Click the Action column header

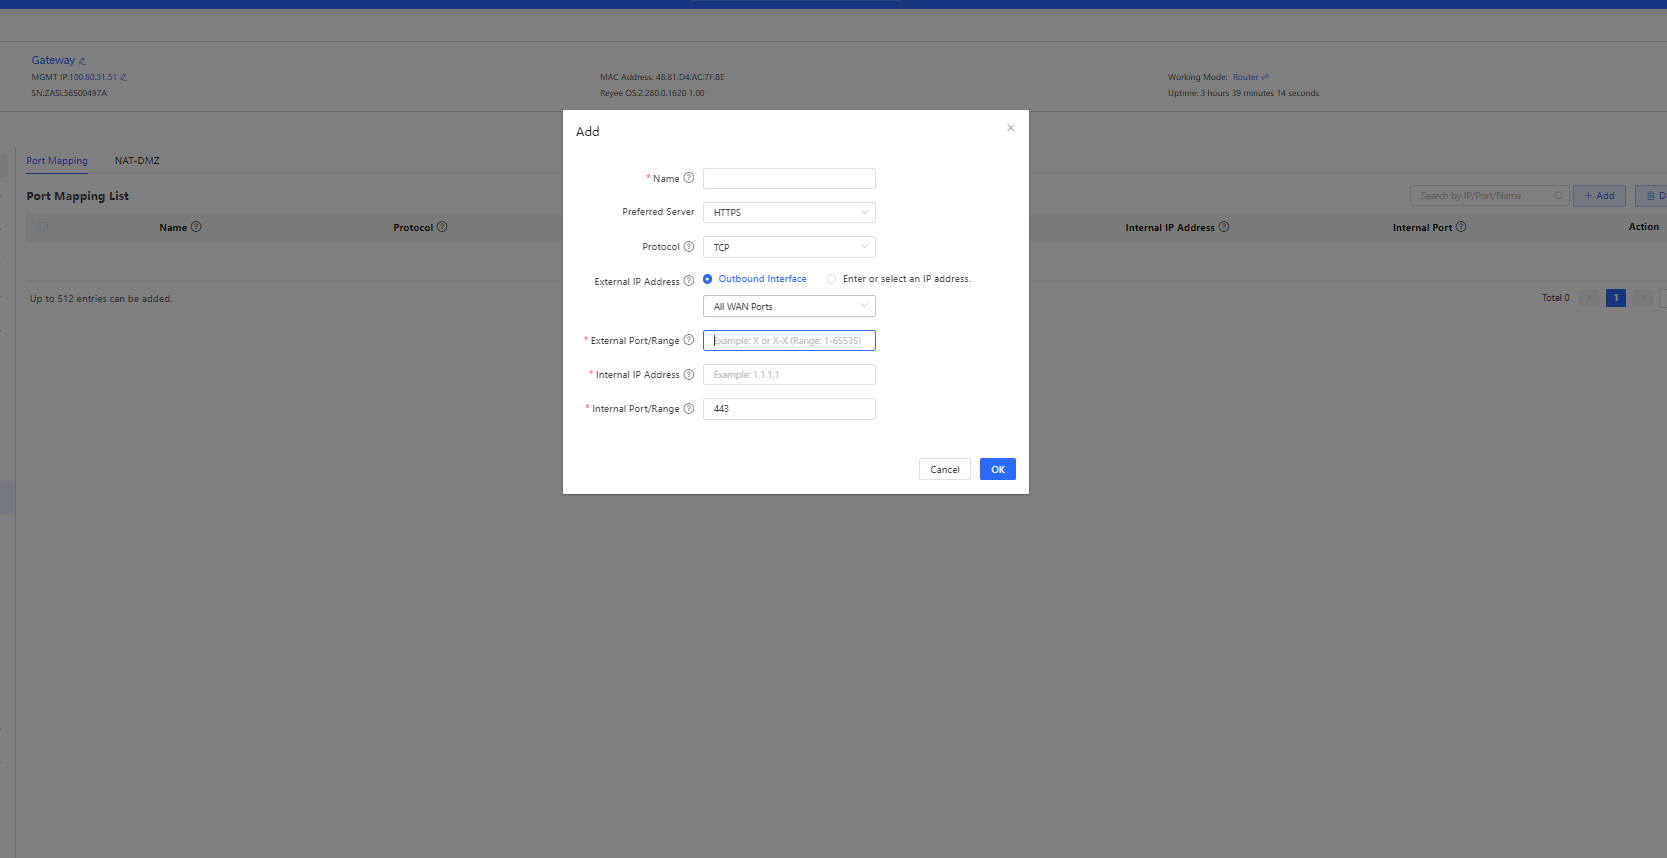click(x=1644, y=227)
